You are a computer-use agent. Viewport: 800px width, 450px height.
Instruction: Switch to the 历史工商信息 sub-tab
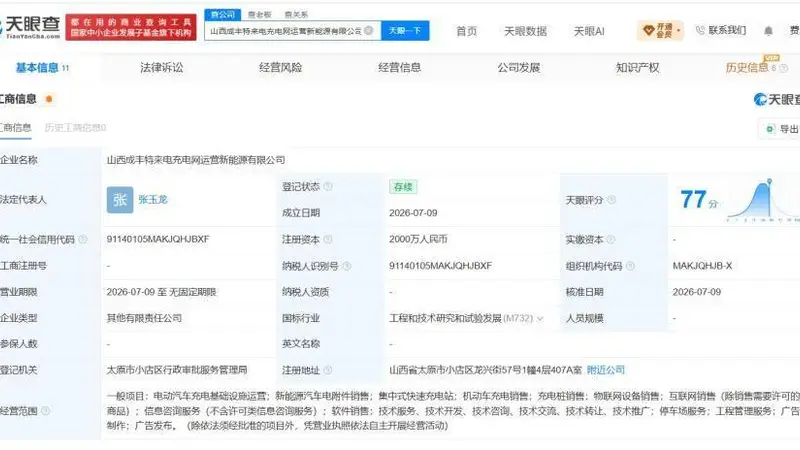(75, 128)
